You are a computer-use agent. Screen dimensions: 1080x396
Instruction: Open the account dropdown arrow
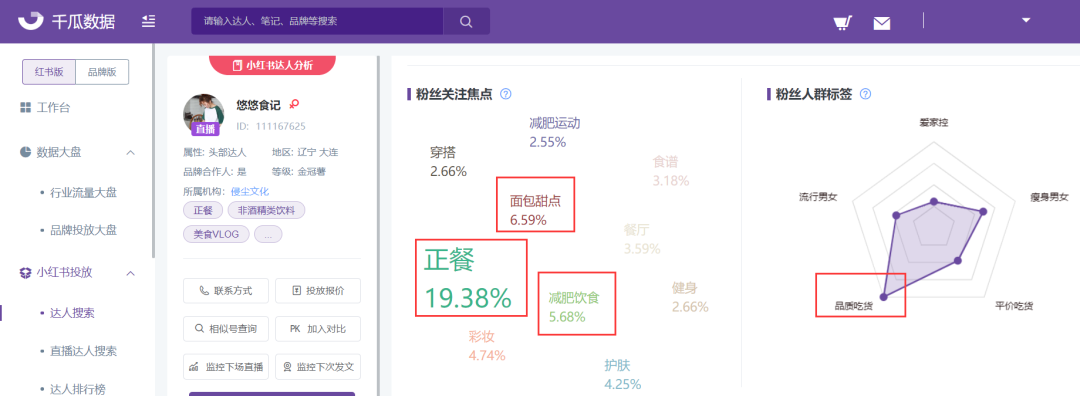(x=1026, y=21)
